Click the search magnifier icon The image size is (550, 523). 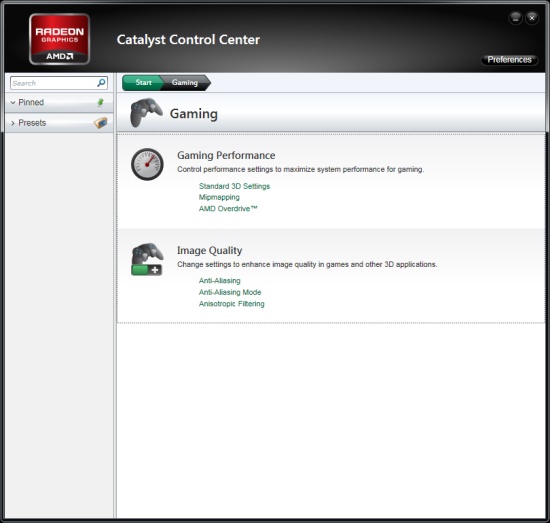pos(101,83)
